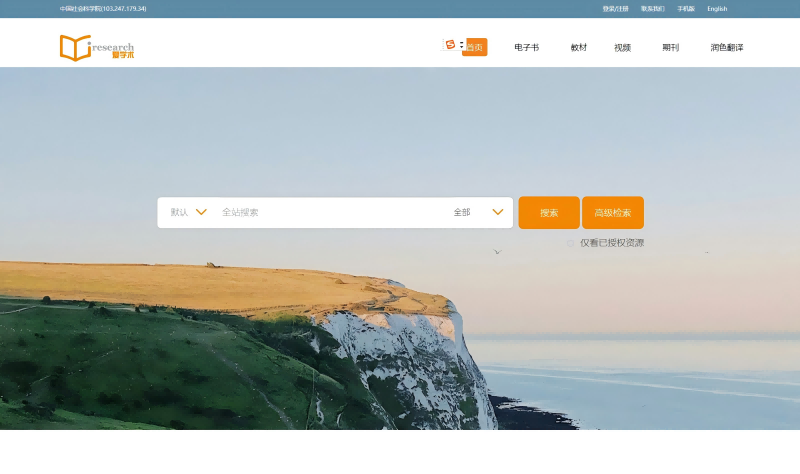Click the orange chevron next to 默认
The height and width of the screenshot is (474, 800).
[201, 212]
